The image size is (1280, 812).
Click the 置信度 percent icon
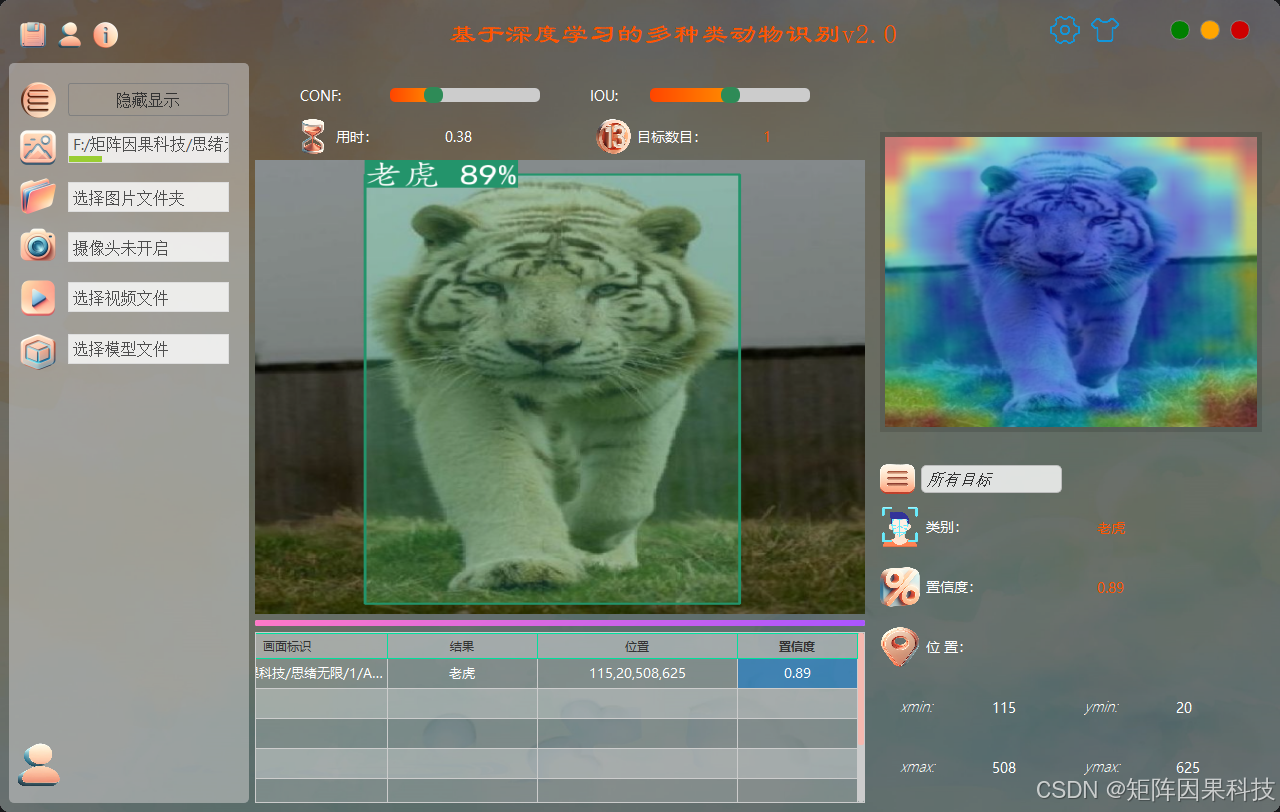899,587
